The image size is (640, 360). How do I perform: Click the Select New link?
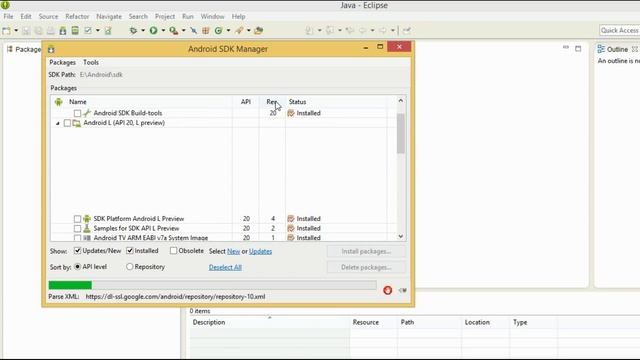click(x=233, y=251)
